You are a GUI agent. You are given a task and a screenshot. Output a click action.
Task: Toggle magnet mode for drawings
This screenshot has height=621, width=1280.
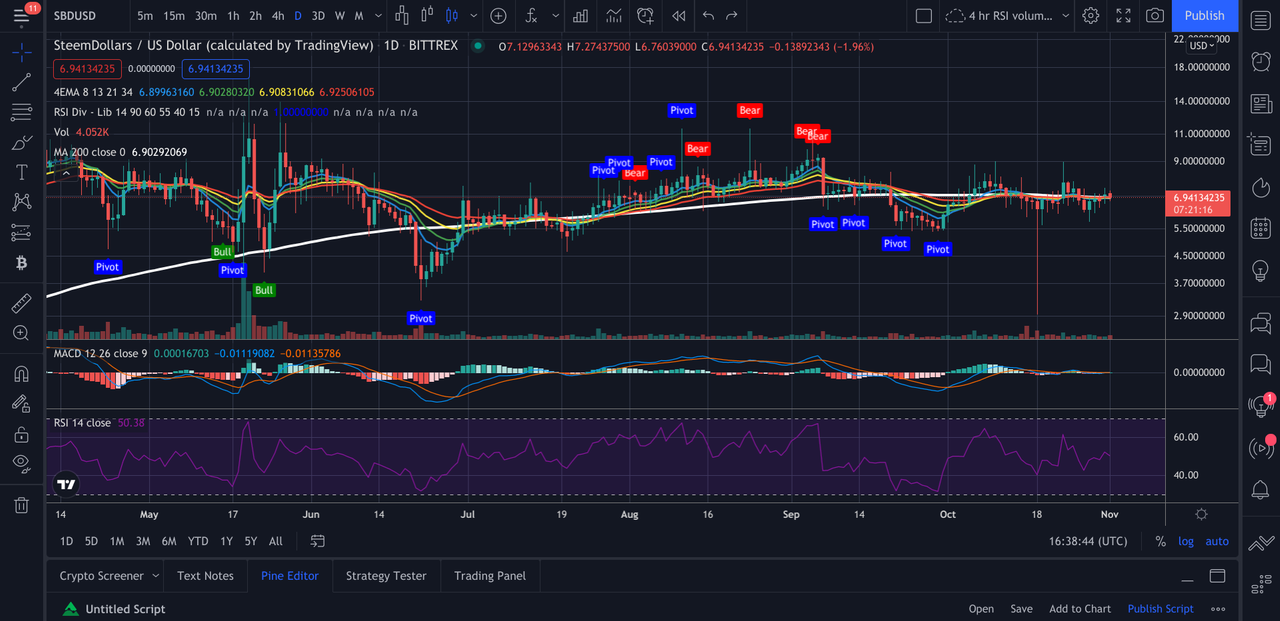pos(21,374)
